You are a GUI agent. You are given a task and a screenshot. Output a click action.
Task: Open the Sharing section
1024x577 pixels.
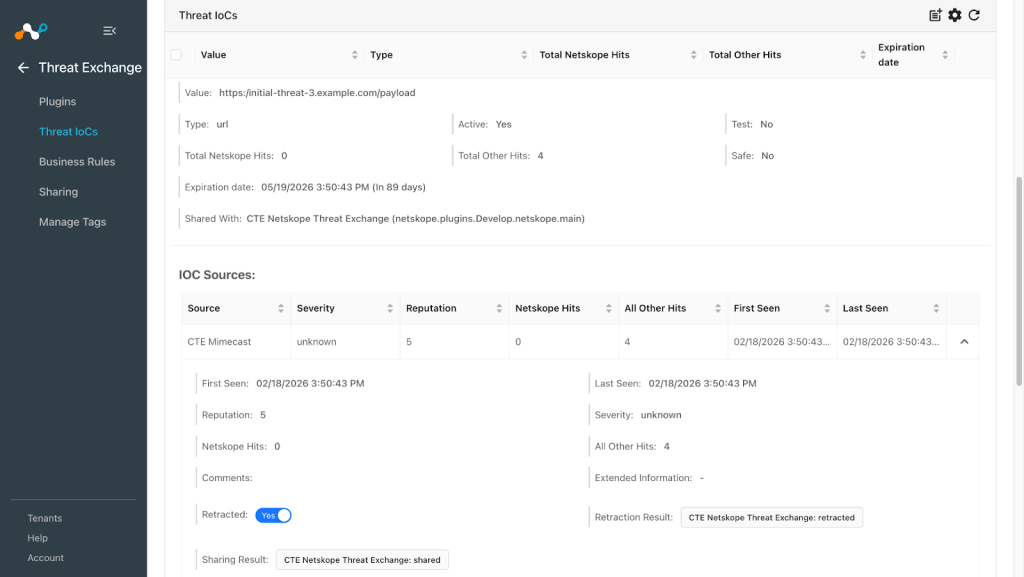[x=58, y=191]
